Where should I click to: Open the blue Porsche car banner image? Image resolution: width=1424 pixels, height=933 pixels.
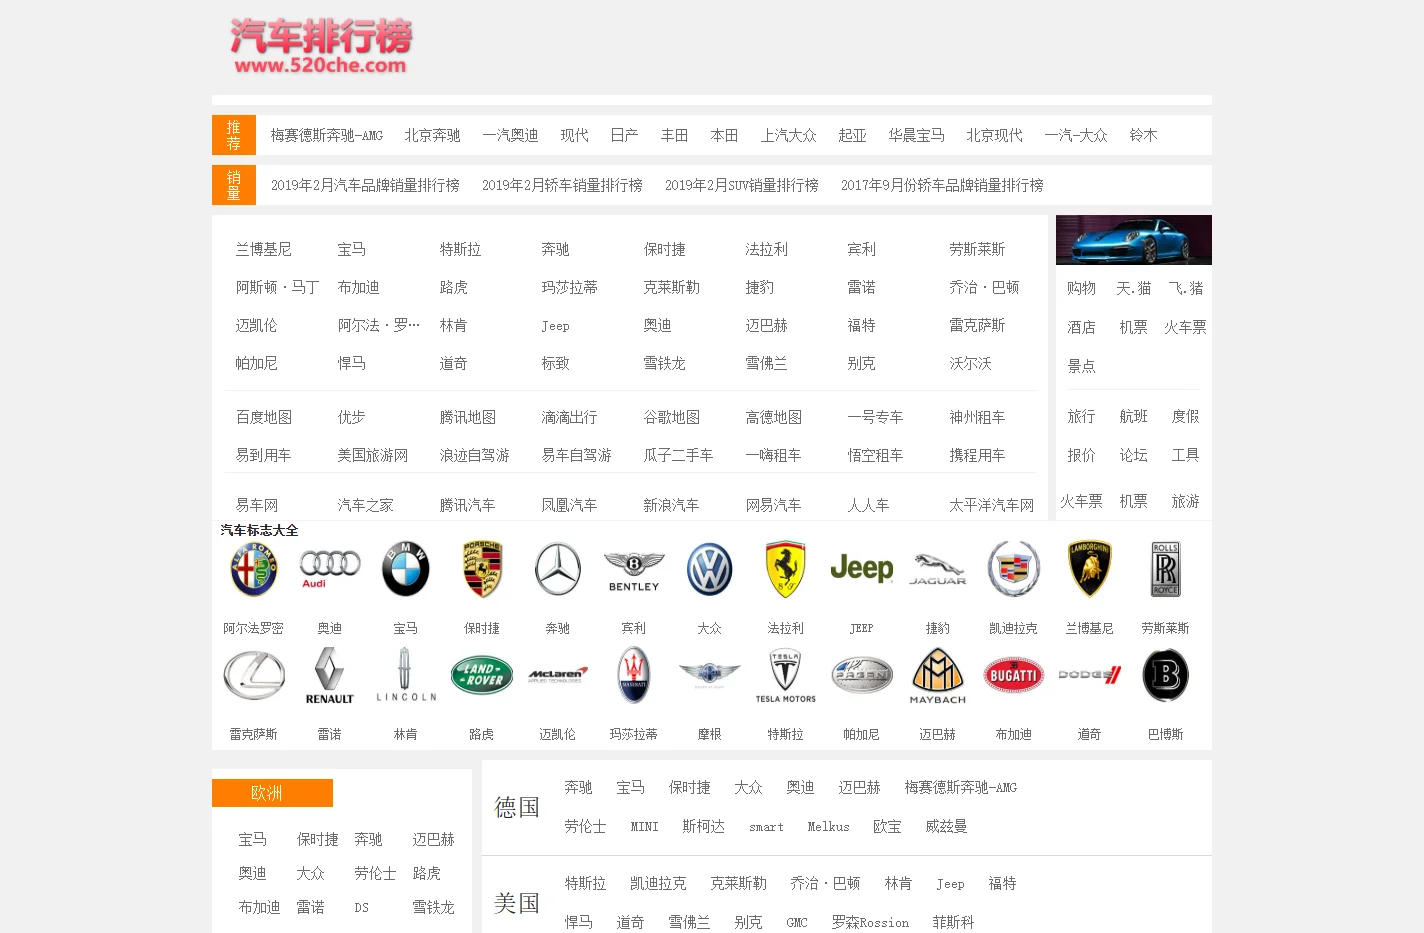(1134, 240)
